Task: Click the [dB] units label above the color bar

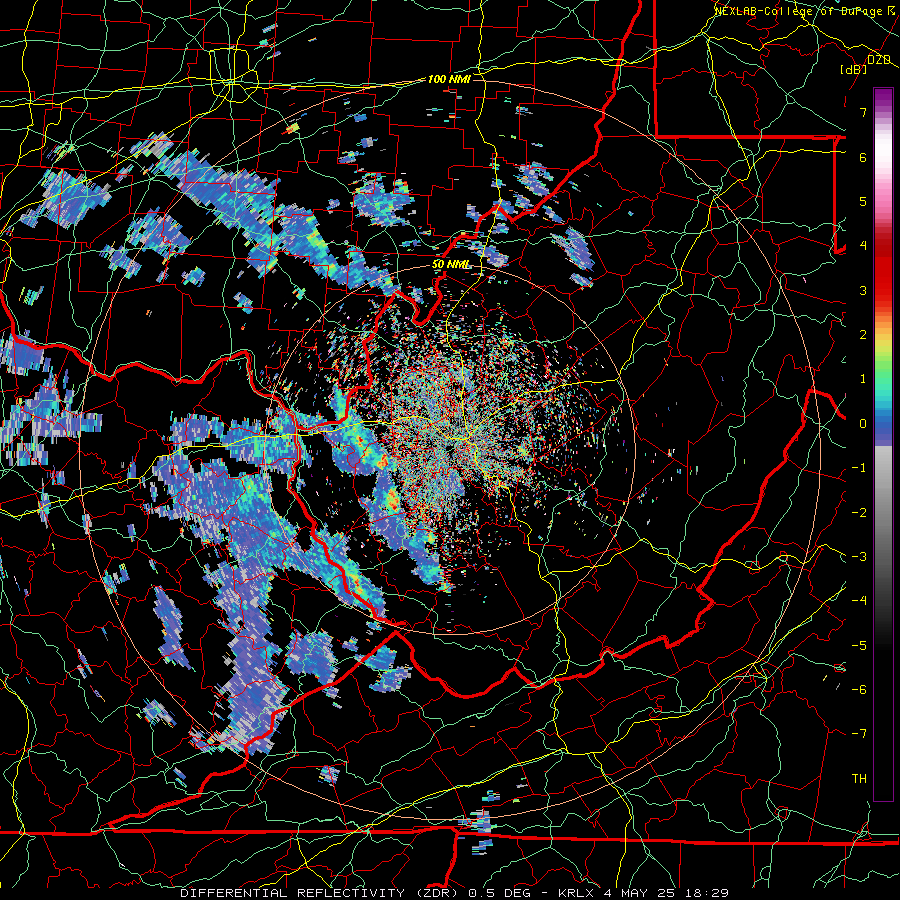Action: pyautogui.click(x=854, y=69)
